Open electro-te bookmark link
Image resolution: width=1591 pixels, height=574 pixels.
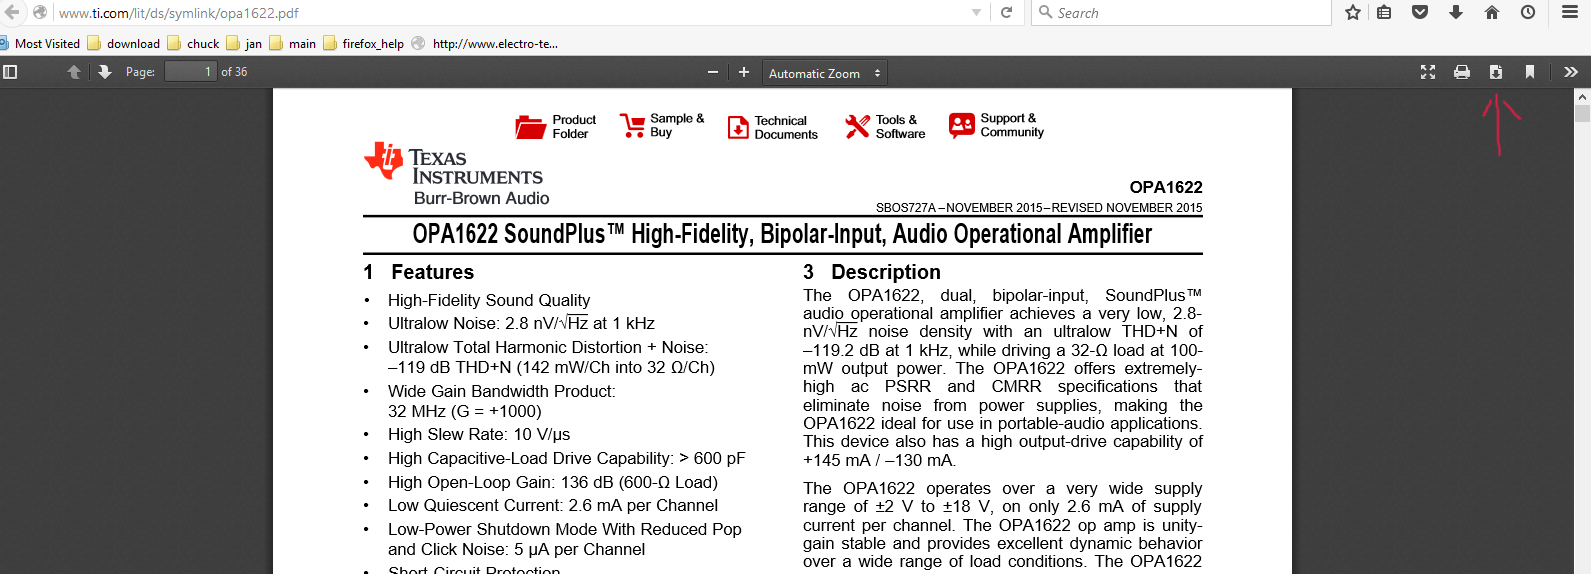[x=486, y=44]
